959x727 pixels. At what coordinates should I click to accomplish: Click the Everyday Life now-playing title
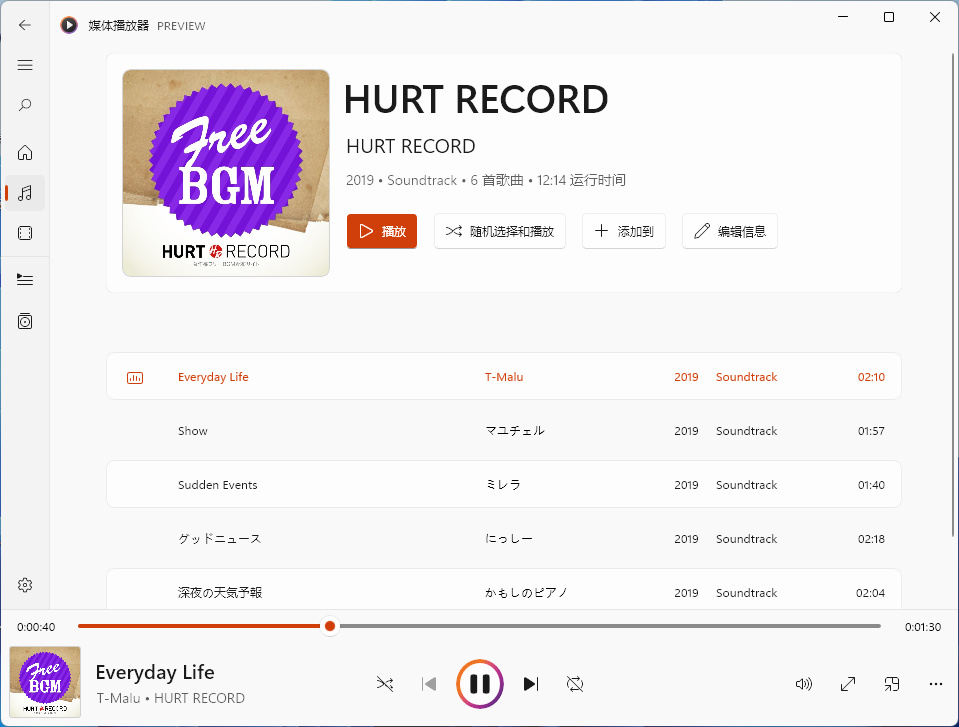click(x=155, y=672)
